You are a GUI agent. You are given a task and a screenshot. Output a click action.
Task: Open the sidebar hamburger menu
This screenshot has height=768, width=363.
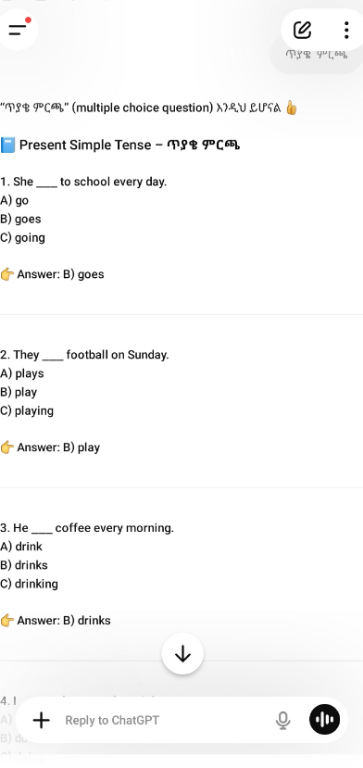(18, 30)
